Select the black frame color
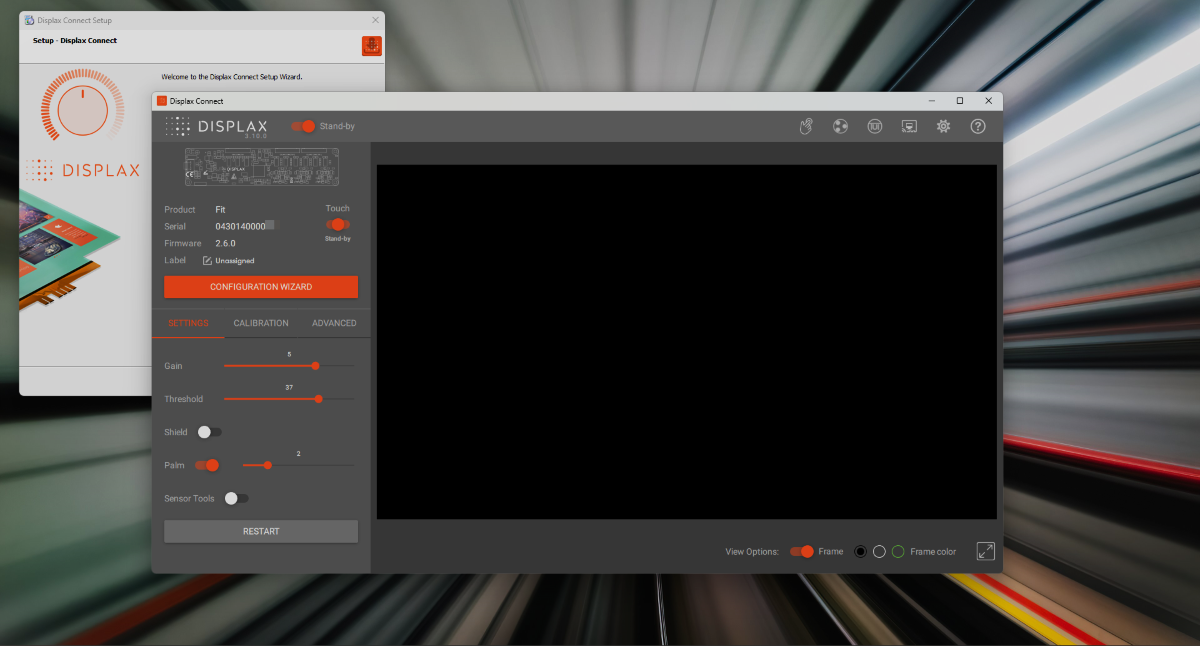Screen dimensions: 1200x646 [860, 551]
